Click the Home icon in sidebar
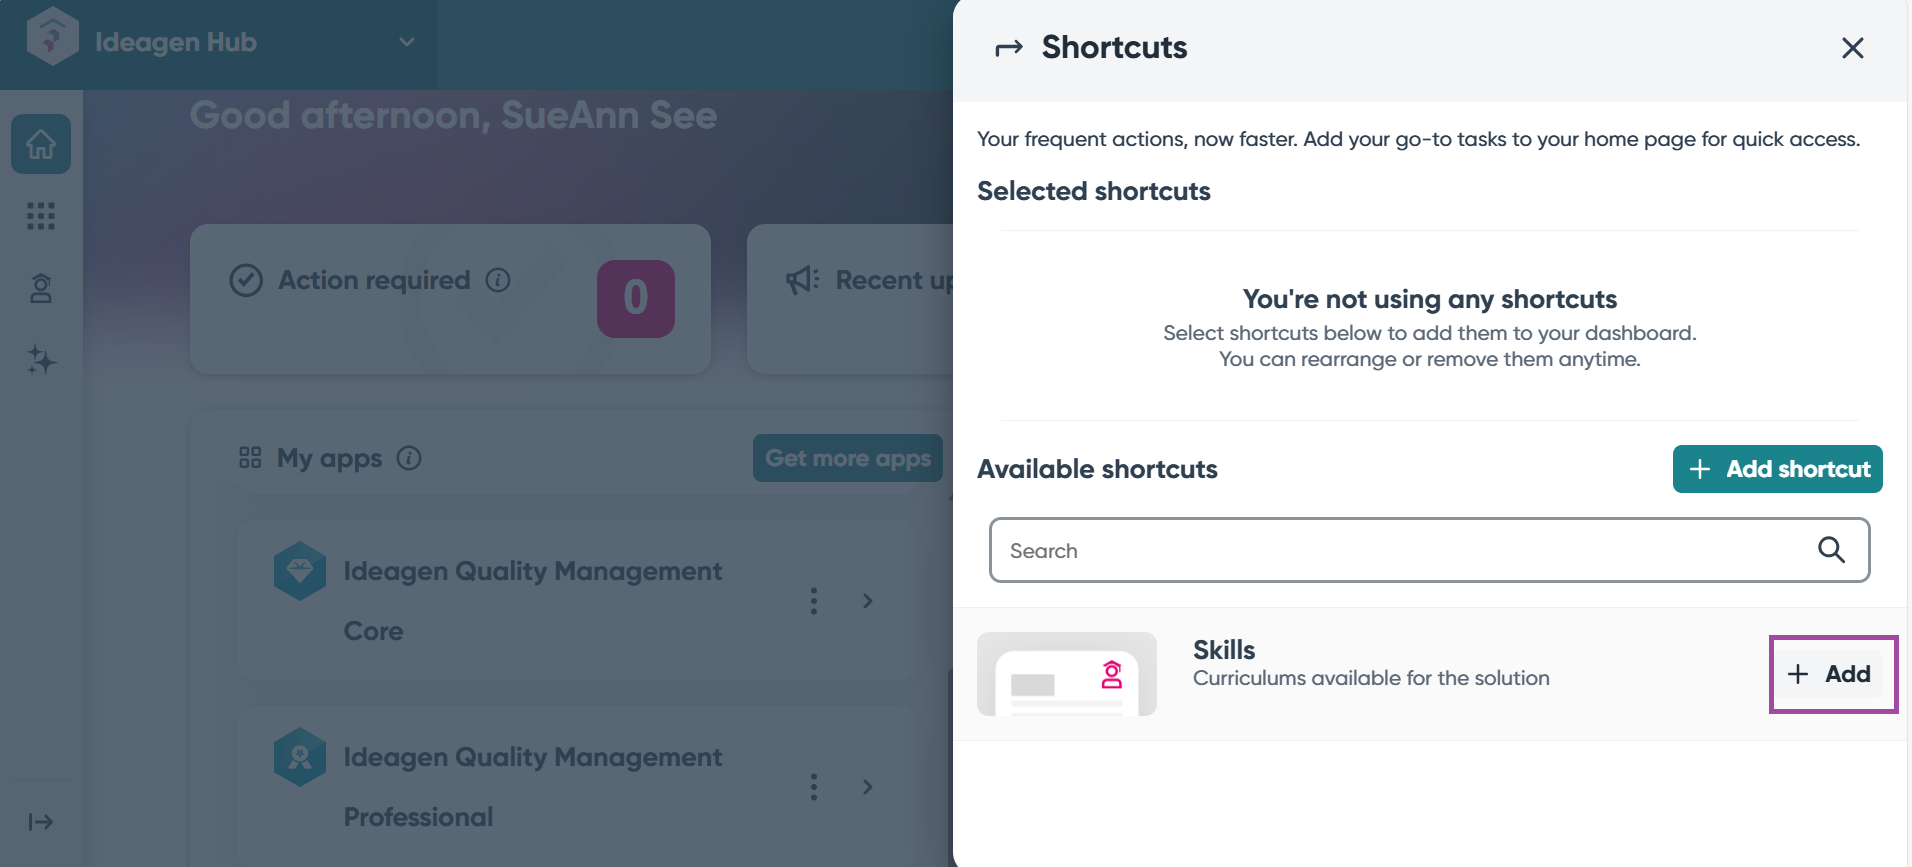This screenshot has height=867, width=1912. (41, 145)
